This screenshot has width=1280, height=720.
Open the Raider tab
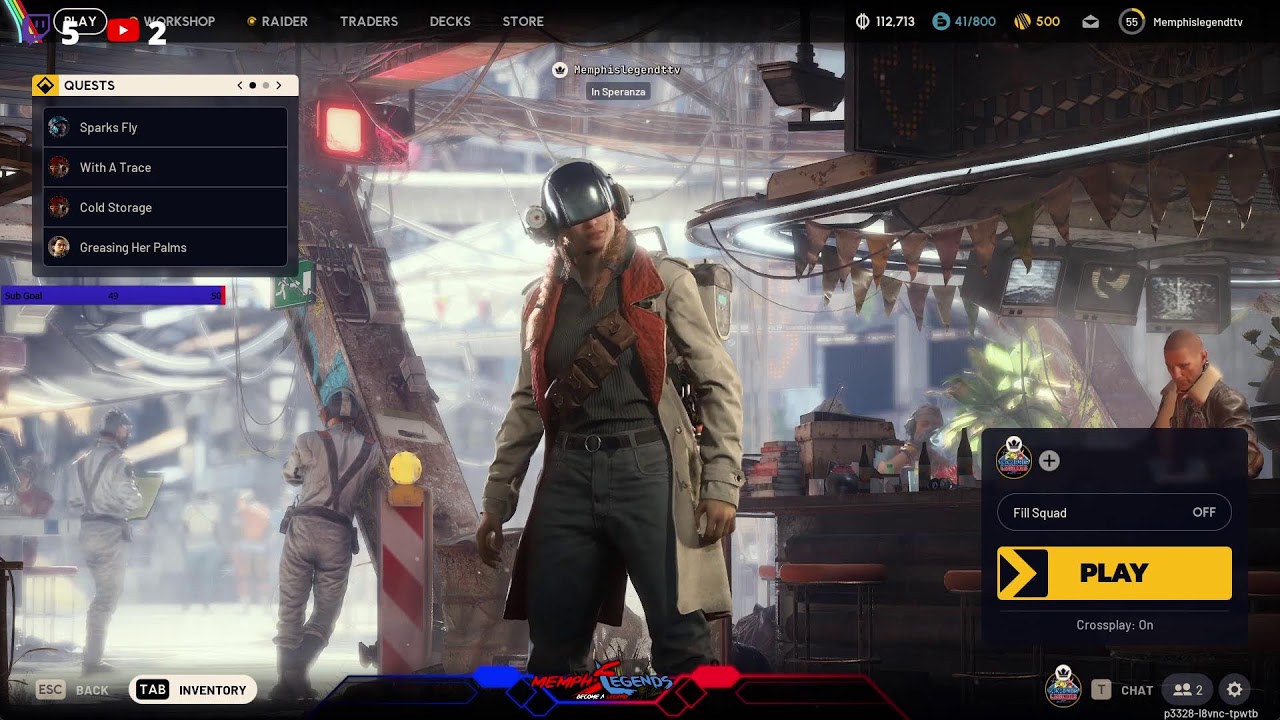(284, 21)
